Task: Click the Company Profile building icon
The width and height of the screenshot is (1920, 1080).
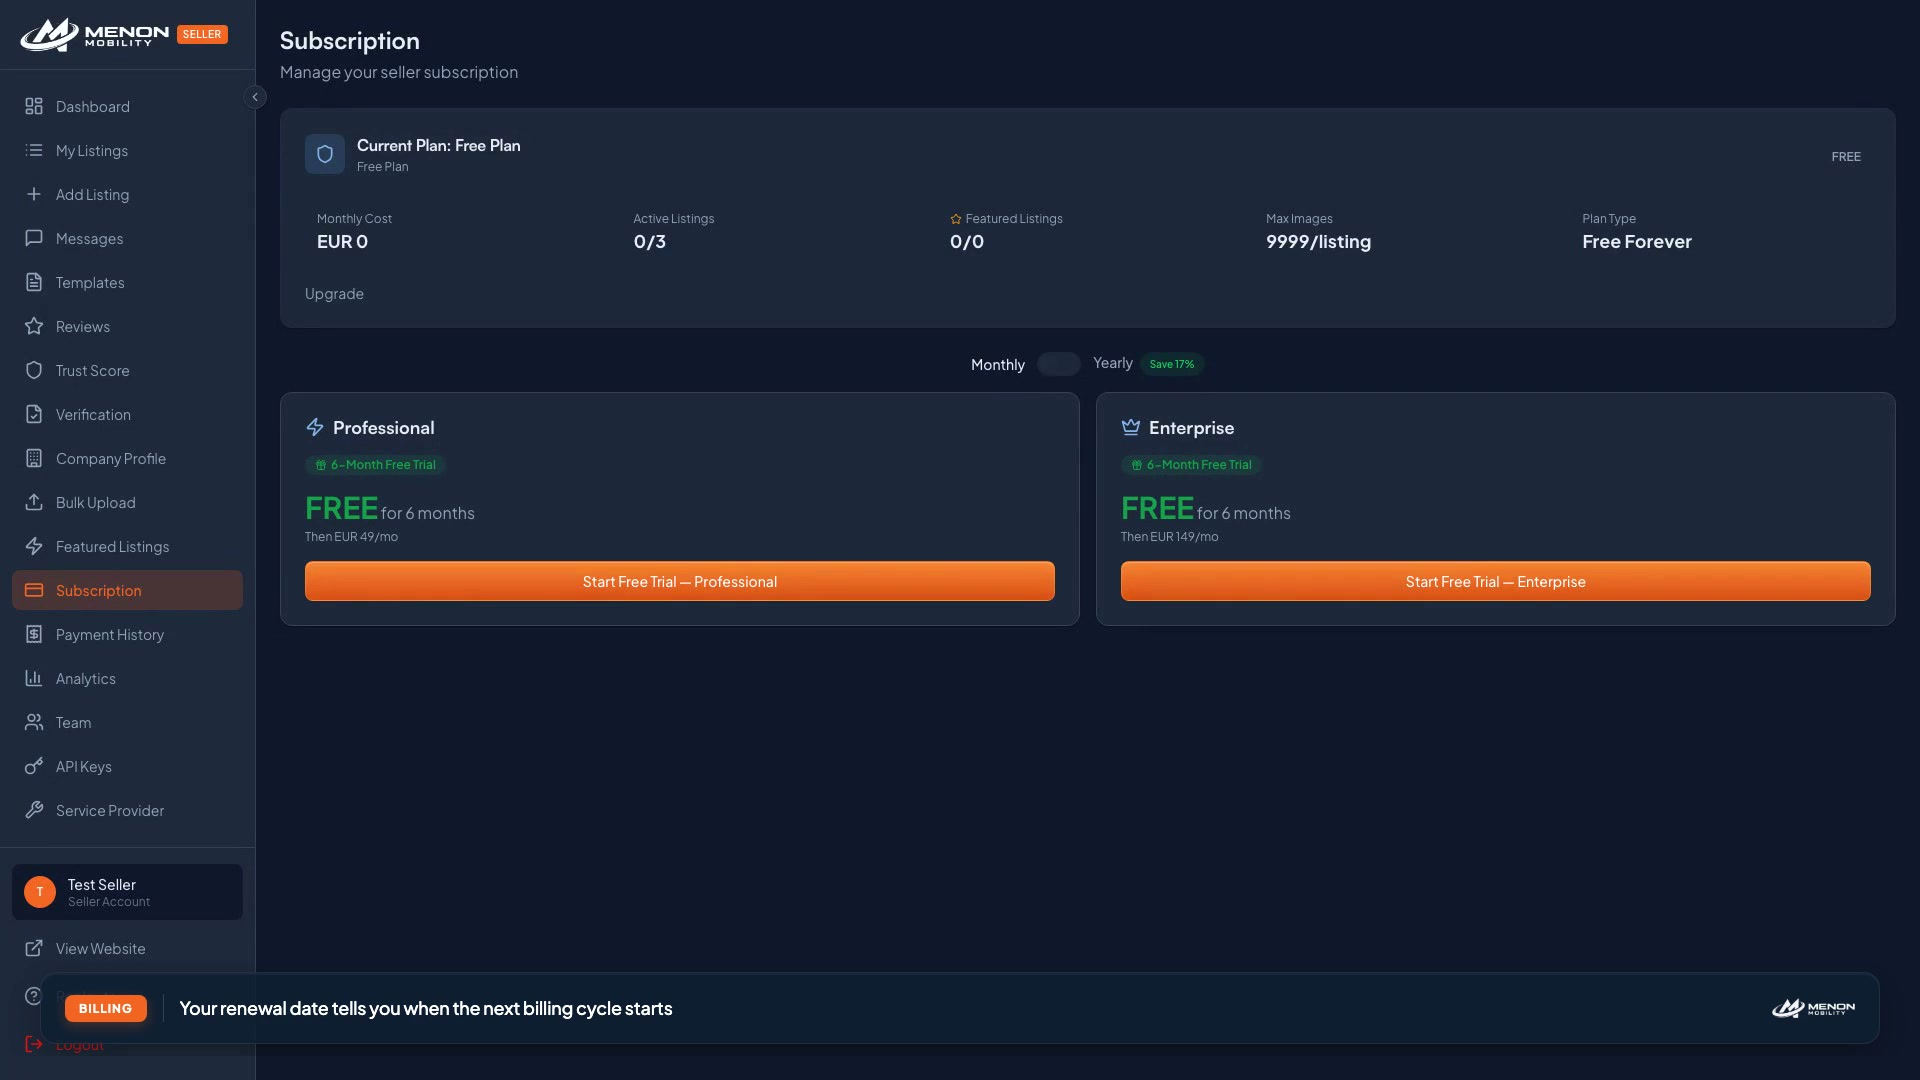Action: [34, 458]
